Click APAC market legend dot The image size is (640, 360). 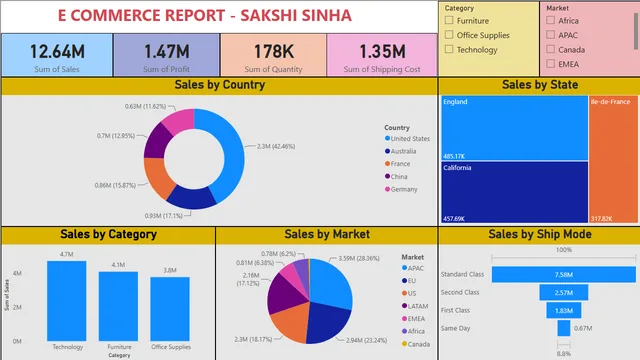tap(404, 268)
